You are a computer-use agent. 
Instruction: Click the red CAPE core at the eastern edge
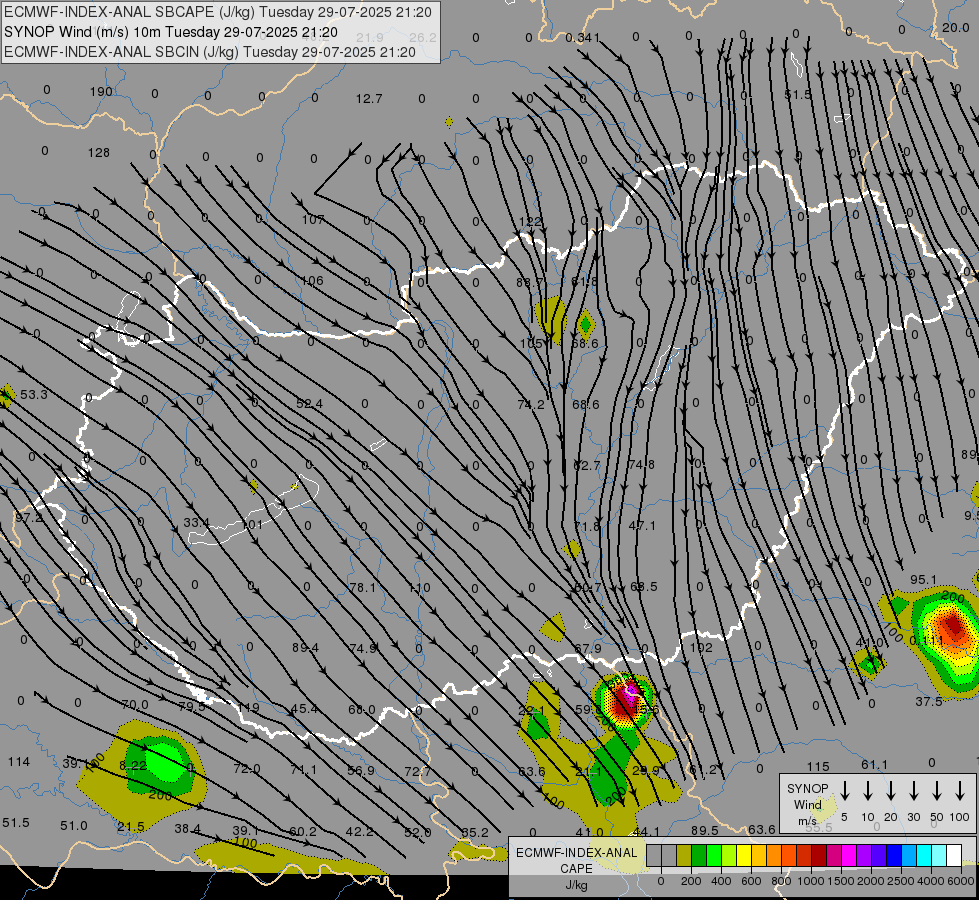click(953, 625)
